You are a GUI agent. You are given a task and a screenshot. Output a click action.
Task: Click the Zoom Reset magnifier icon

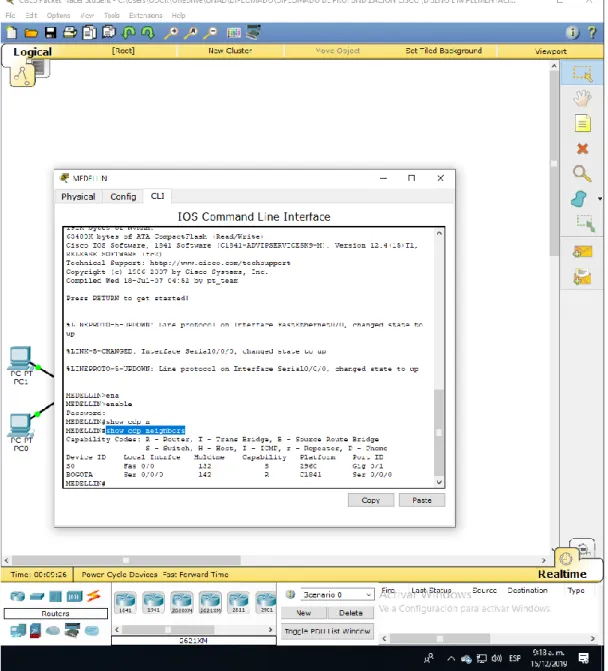(x=191, y=33)
